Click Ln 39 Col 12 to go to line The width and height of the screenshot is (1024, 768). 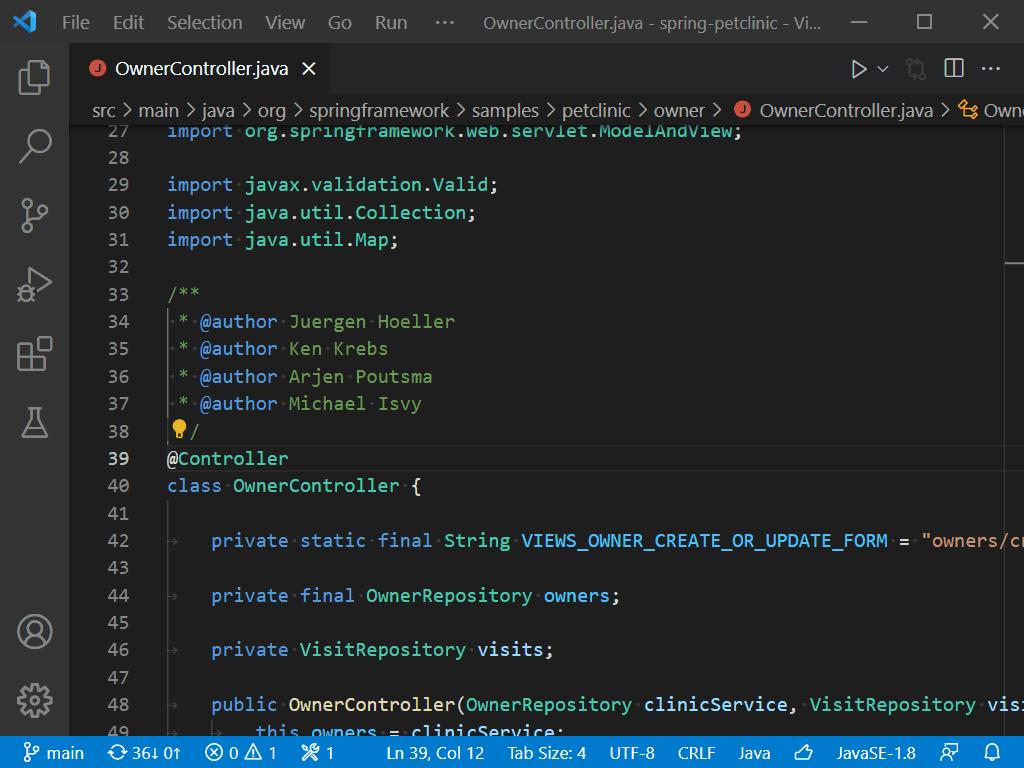(x=434, y=754)
